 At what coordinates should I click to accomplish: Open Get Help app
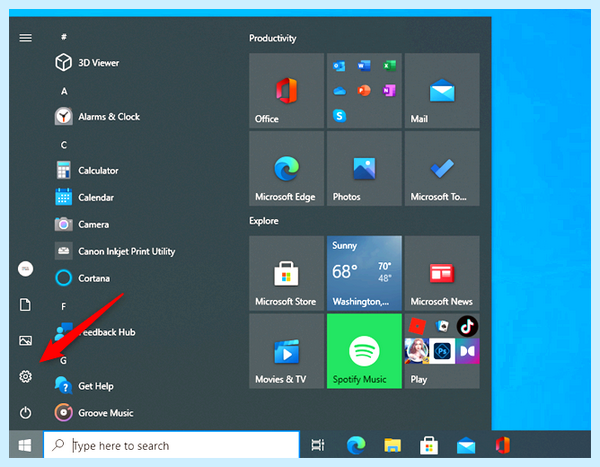click(x=84, y=386)
